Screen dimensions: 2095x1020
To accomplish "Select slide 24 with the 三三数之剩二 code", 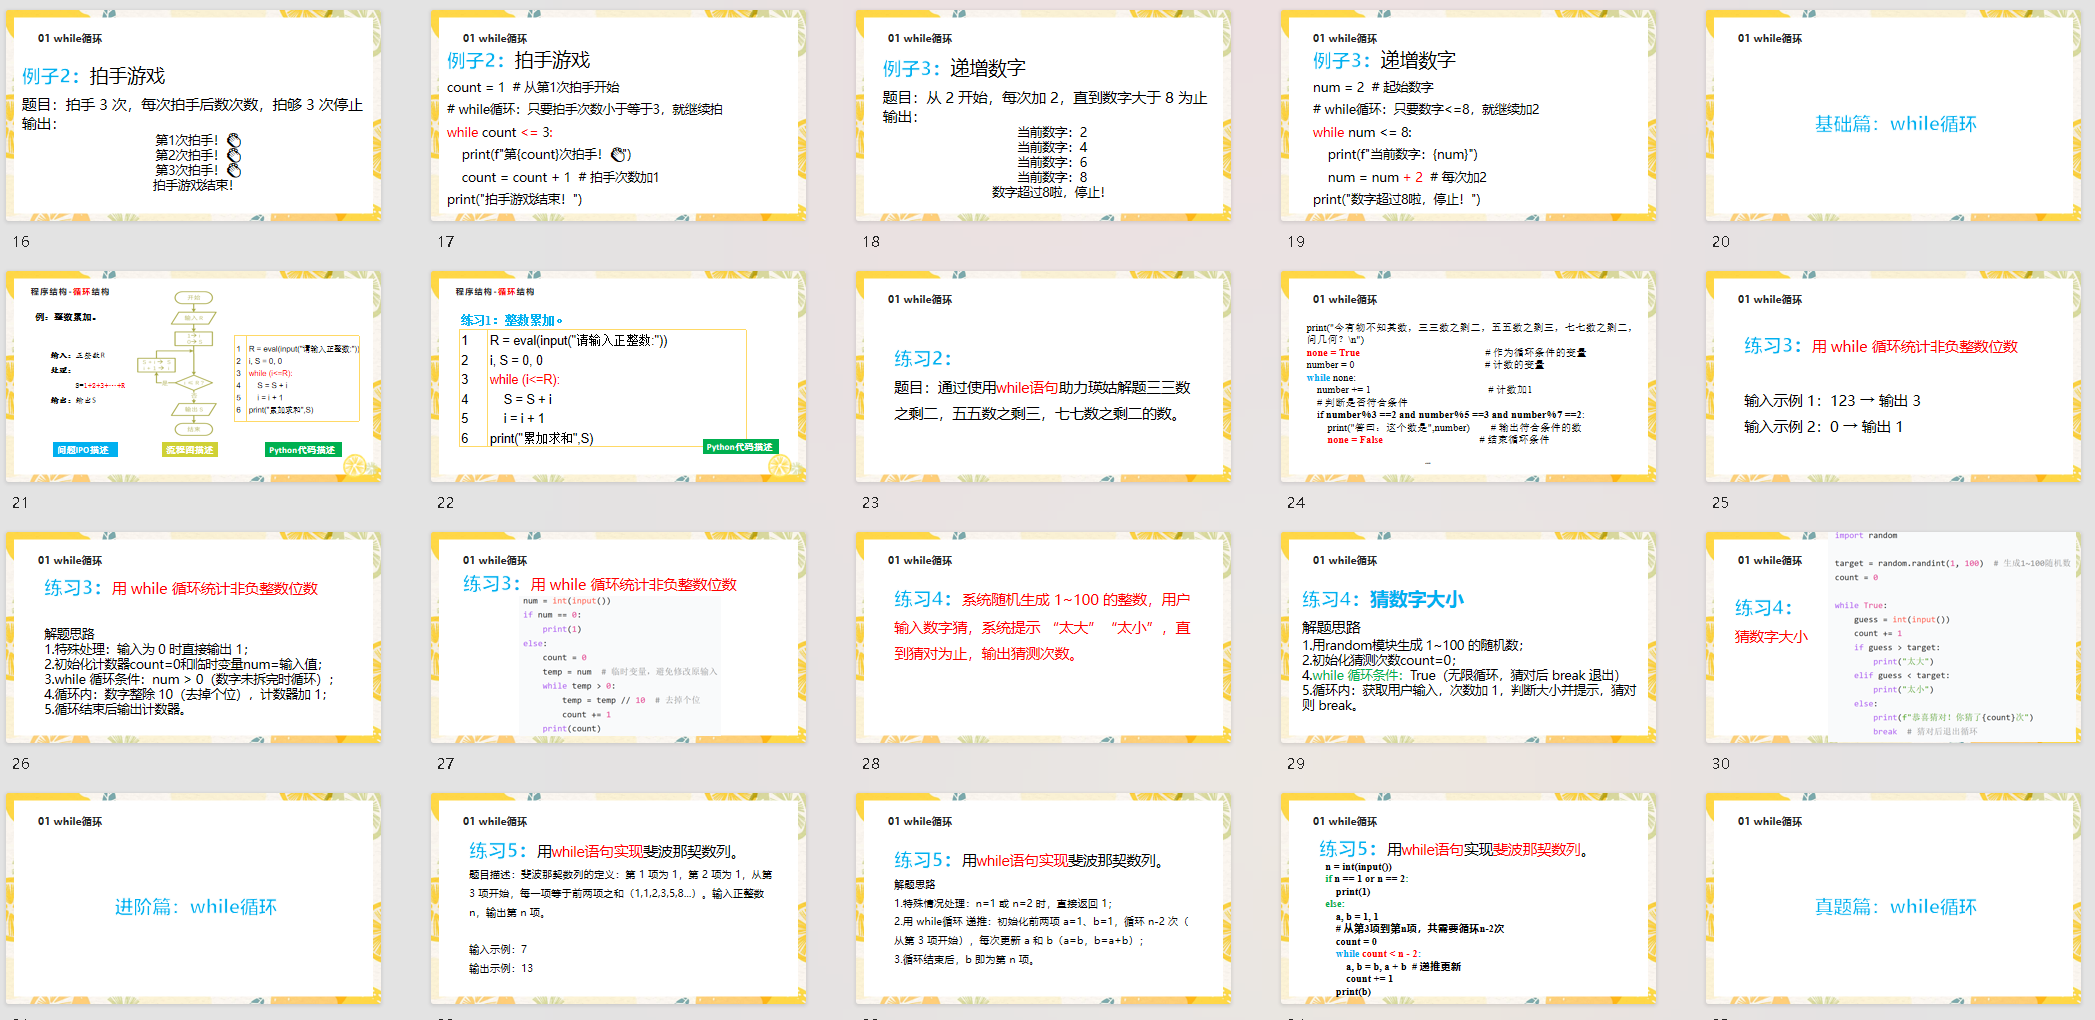I will pos(1468,377).
